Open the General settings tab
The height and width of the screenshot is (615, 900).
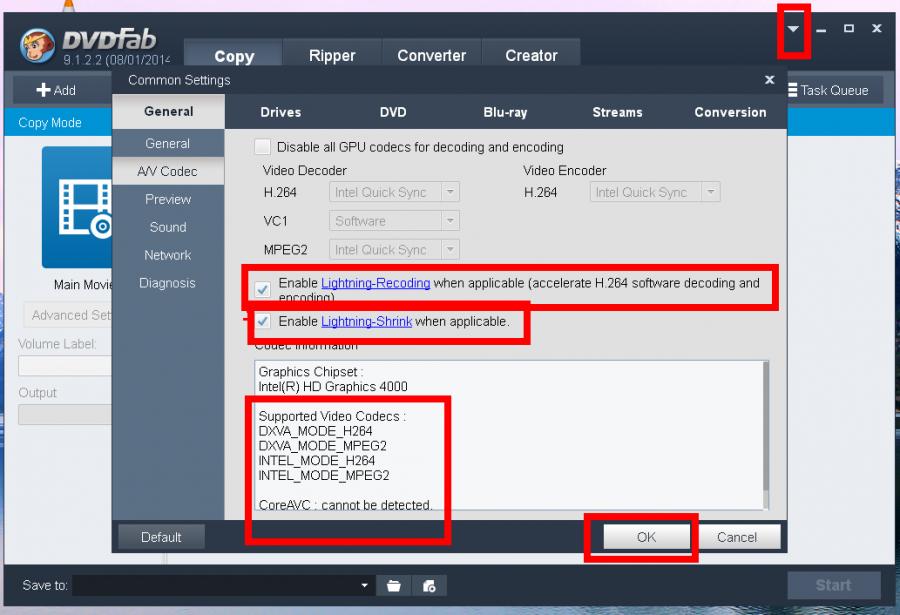[x=169, y=111]
